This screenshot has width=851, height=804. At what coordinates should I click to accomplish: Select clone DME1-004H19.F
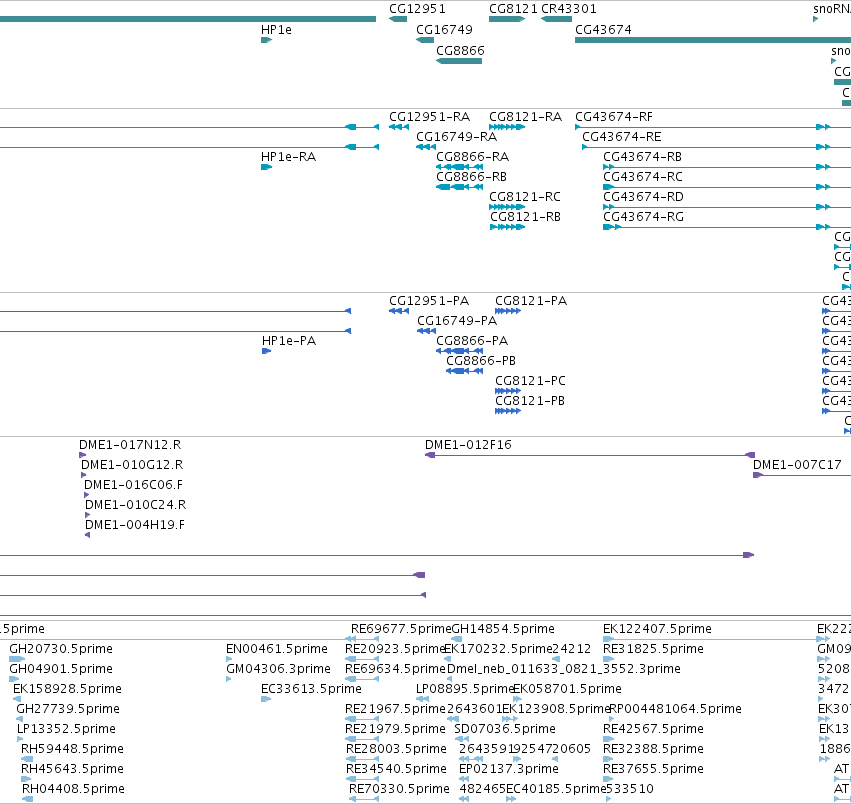point(135,525)
